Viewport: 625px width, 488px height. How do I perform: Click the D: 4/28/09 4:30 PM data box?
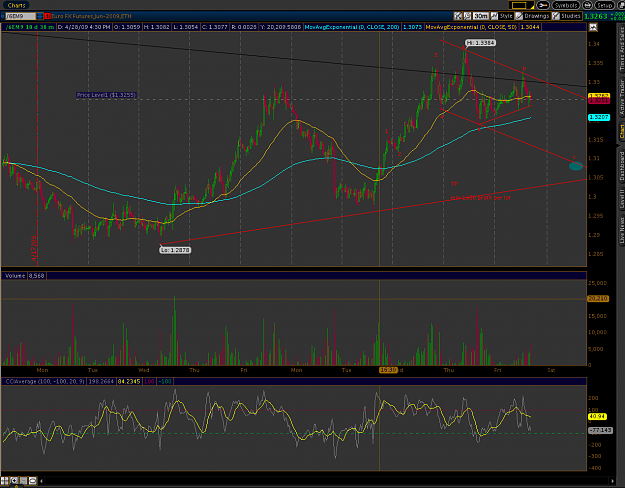84,27
